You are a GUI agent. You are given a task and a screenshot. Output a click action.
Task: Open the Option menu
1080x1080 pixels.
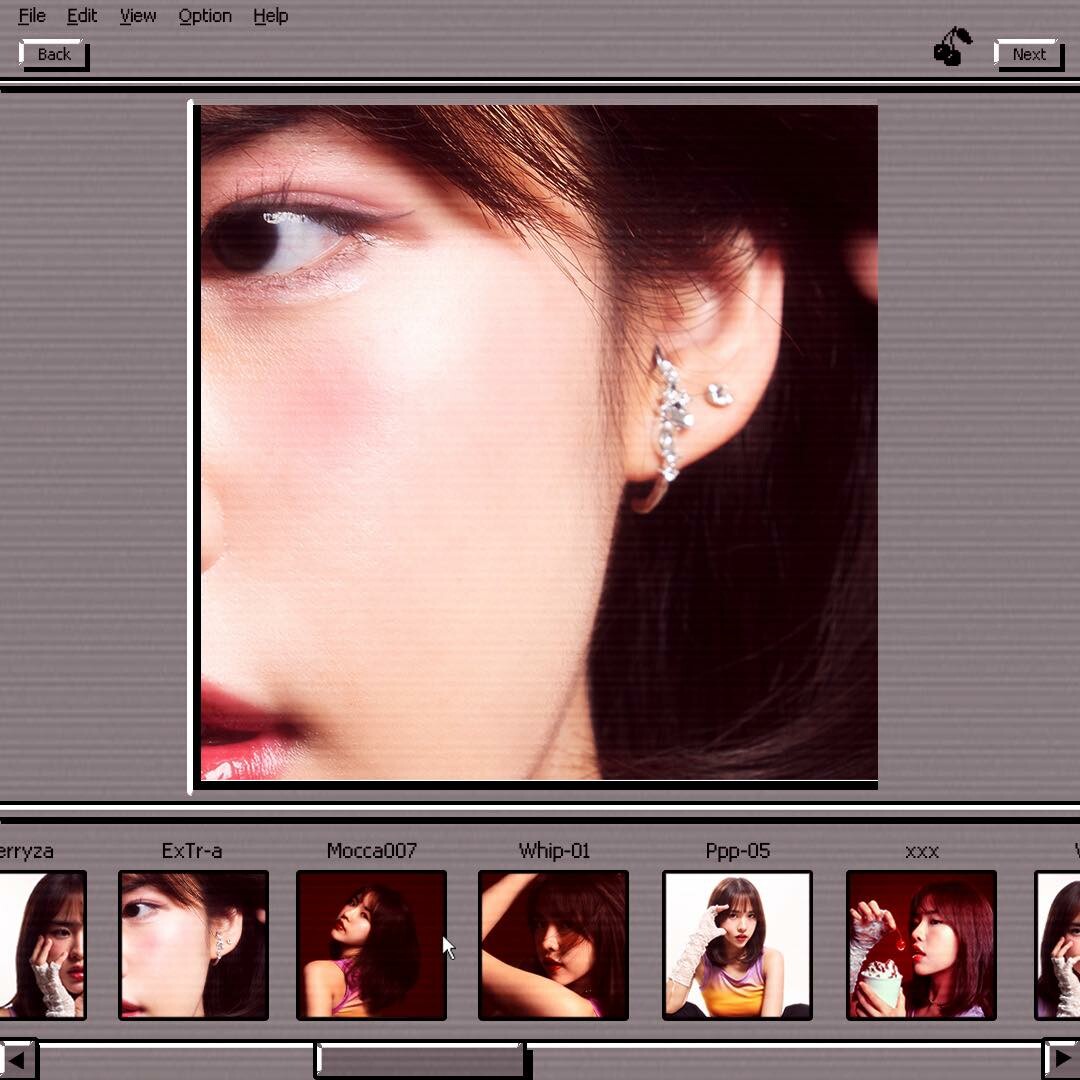[x=205, y=16]
